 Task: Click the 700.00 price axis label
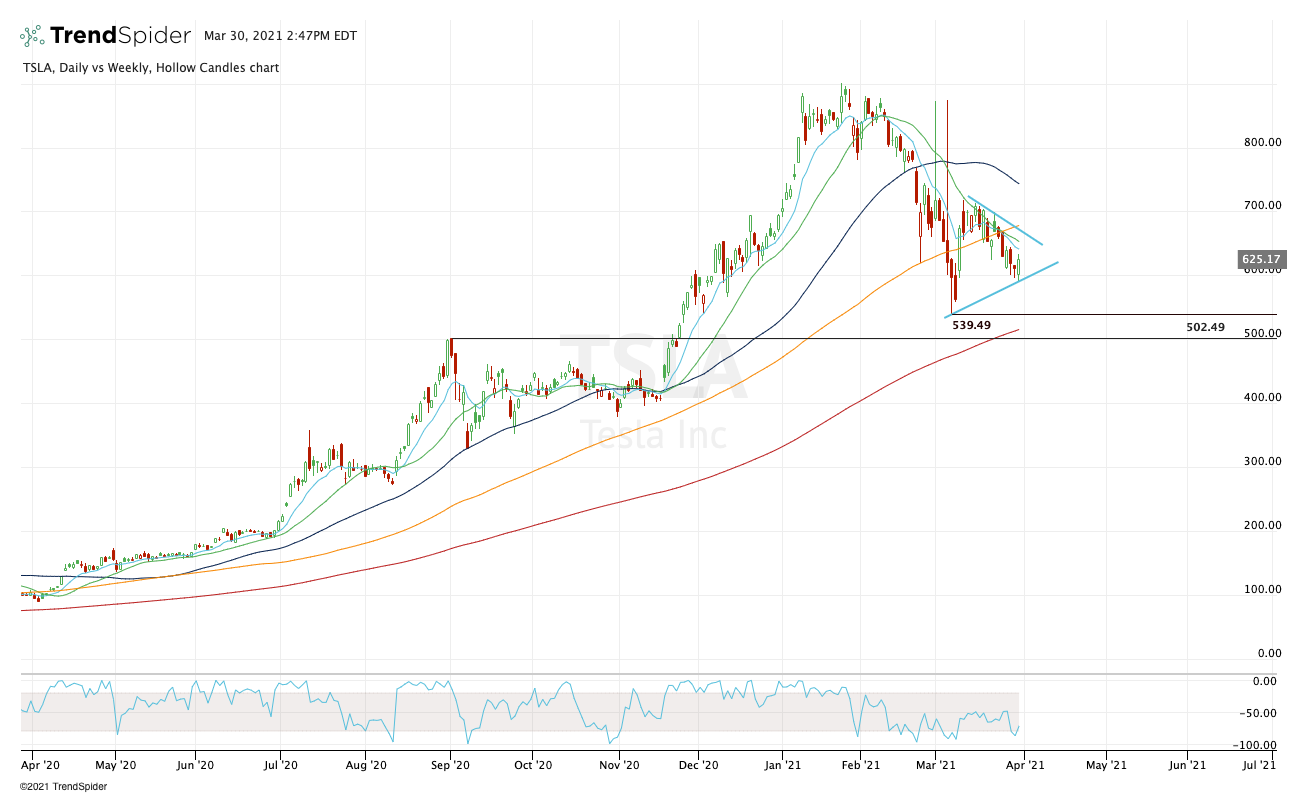1263,206
